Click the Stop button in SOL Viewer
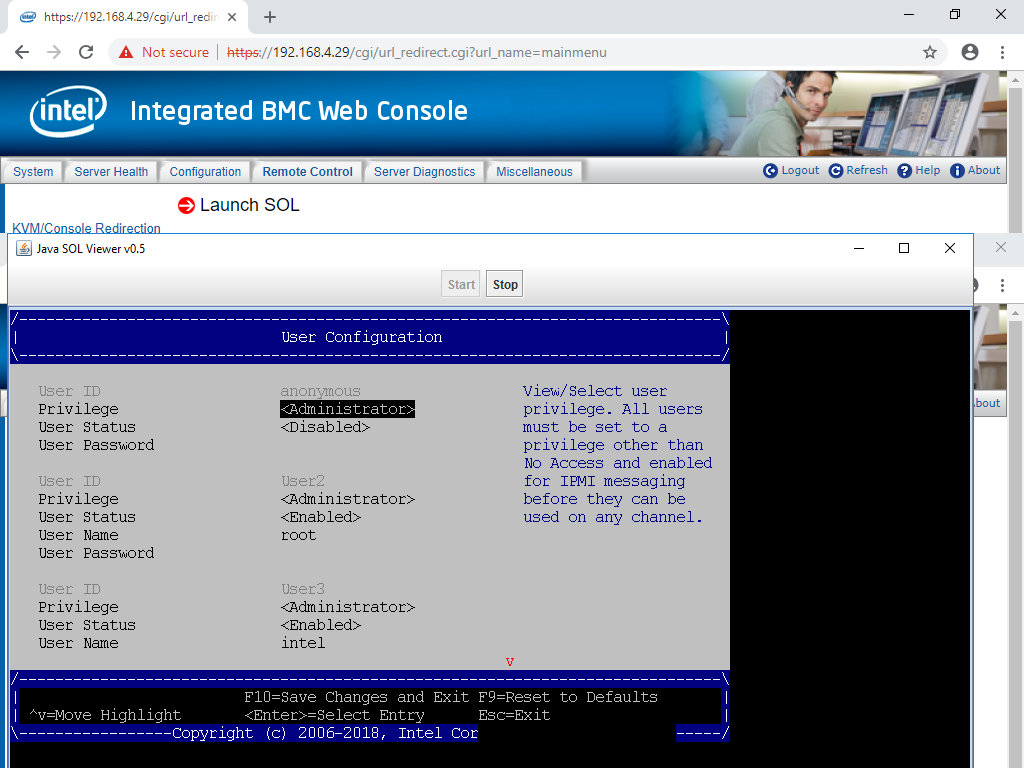 tap(505, 284)
